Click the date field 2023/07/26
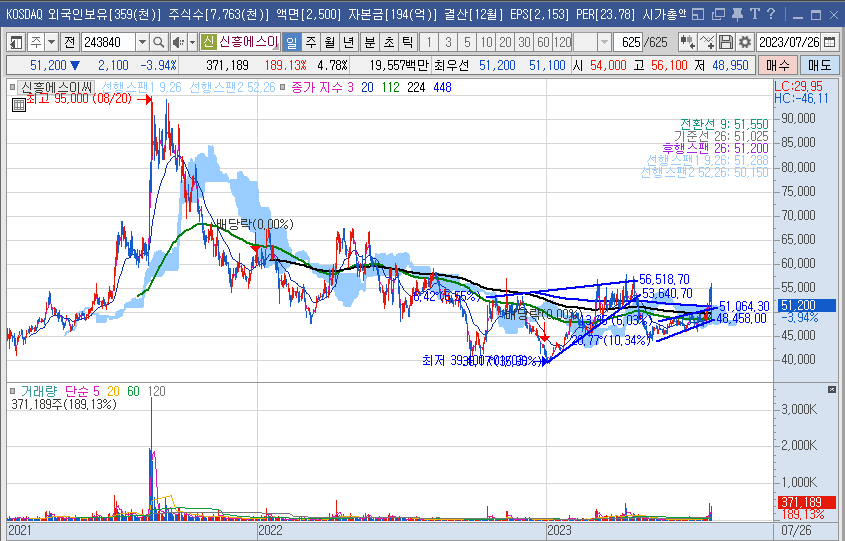 point(789,41)
